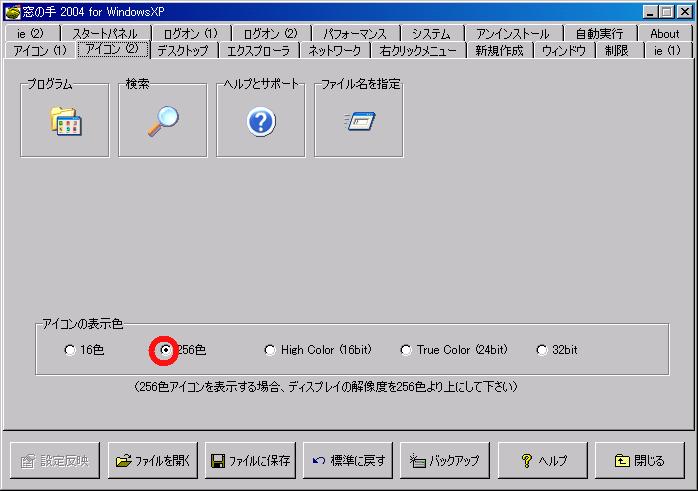Click the Help and Support question mark icon
Viewport: 698px width, 491px height.
(x=261, y=122)
